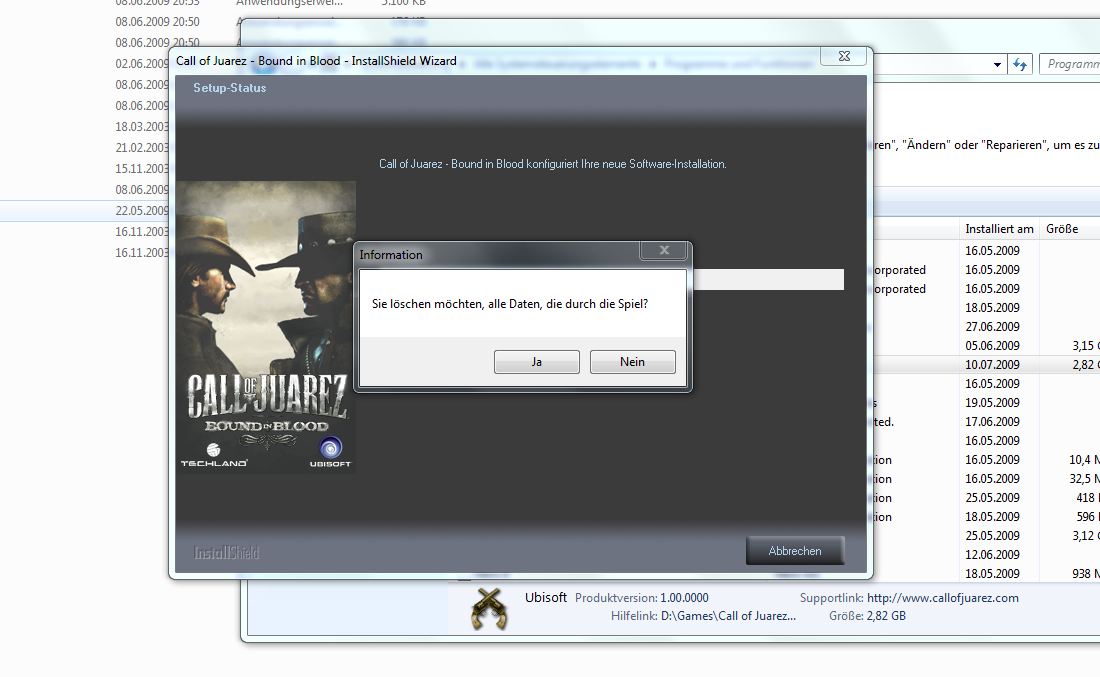Click the 'Sie löschen möchten' message text
1100x677 pixels.
(x=510, y=304)
